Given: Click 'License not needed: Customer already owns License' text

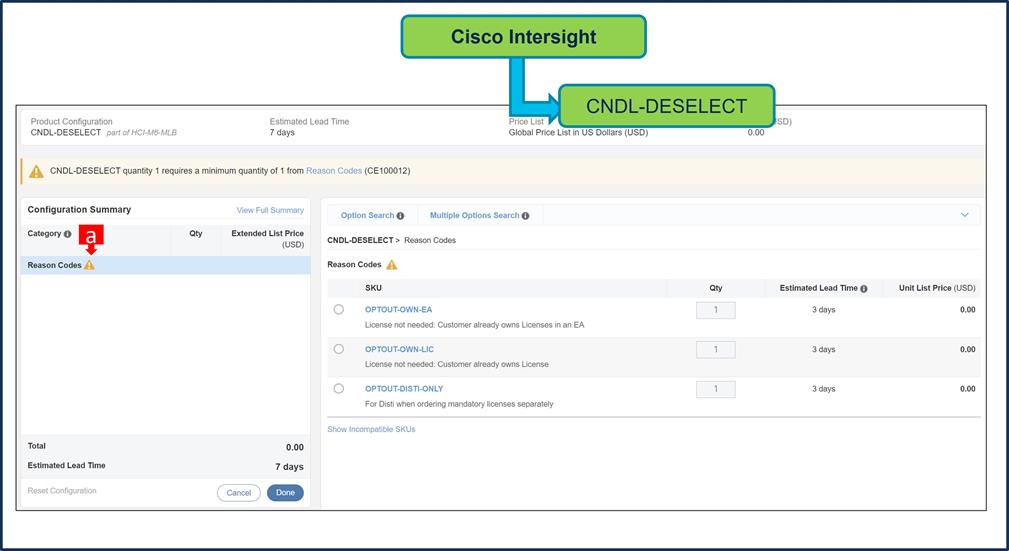Looking at the screenshot, I should coord(457,364).
